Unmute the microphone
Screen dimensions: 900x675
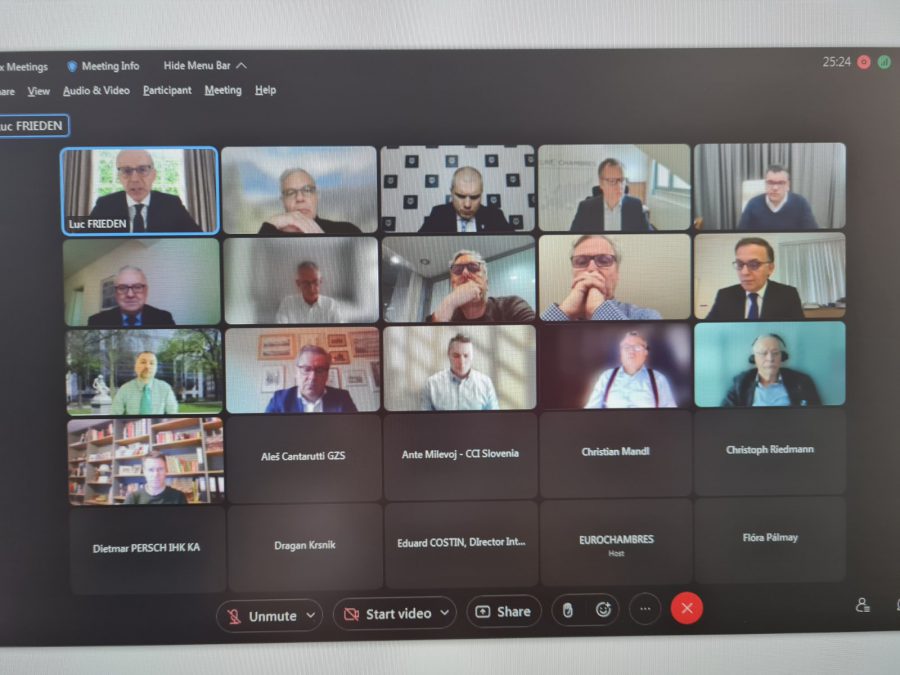(261, 615)
